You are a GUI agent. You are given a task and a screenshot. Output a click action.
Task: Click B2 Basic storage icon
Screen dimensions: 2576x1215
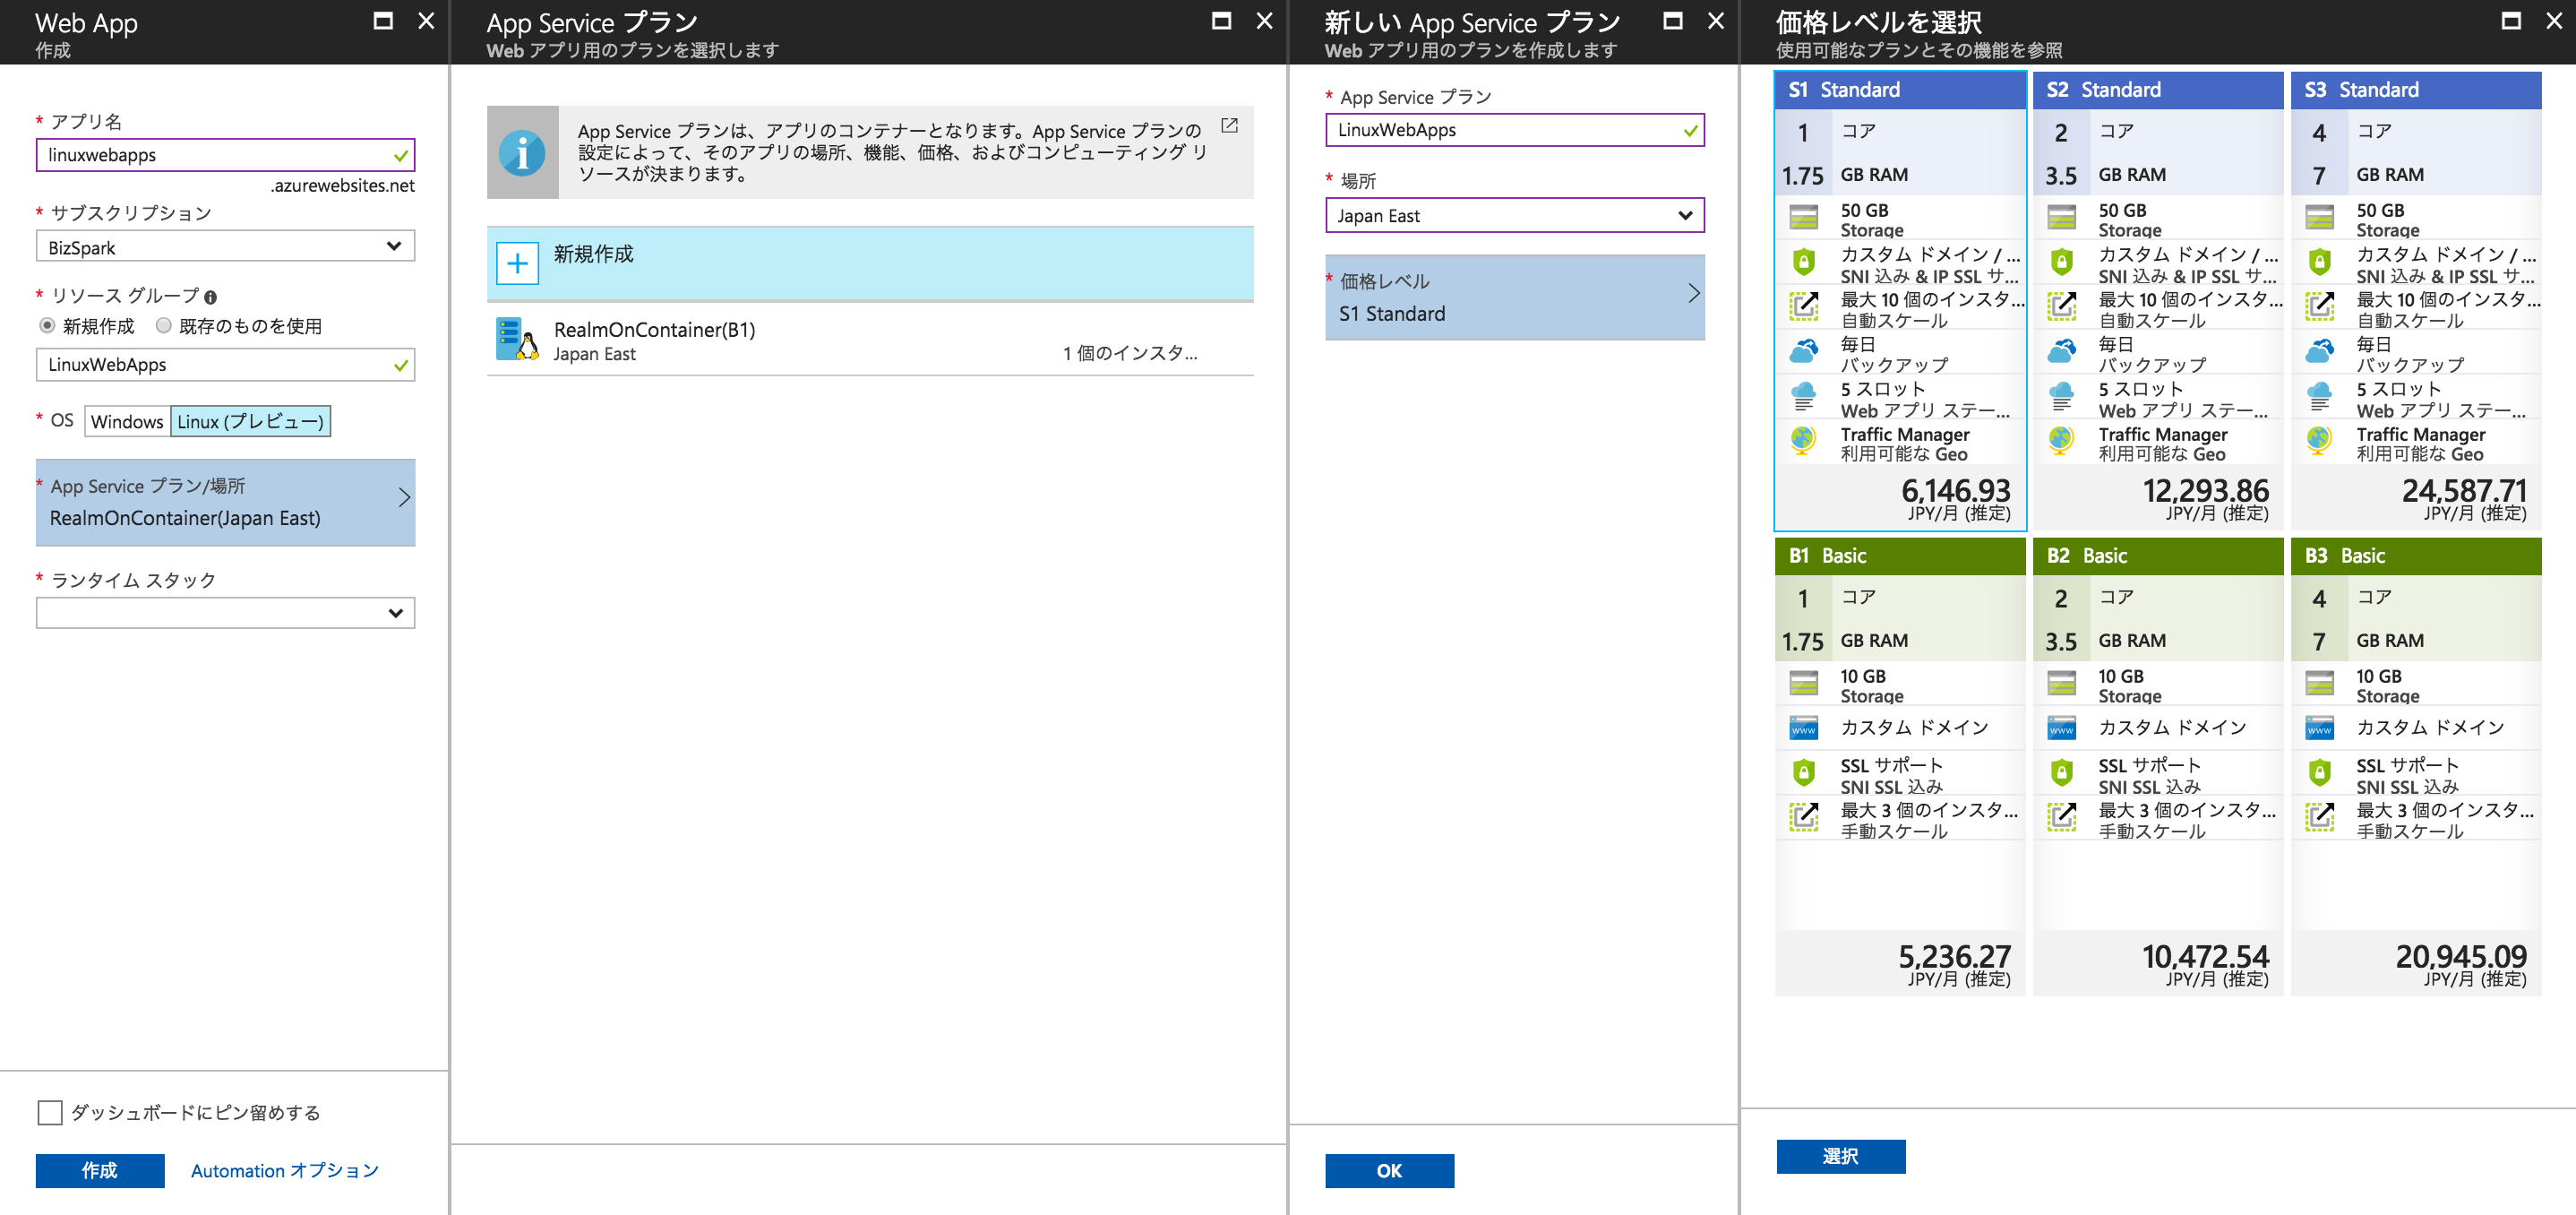[2061, 683]
